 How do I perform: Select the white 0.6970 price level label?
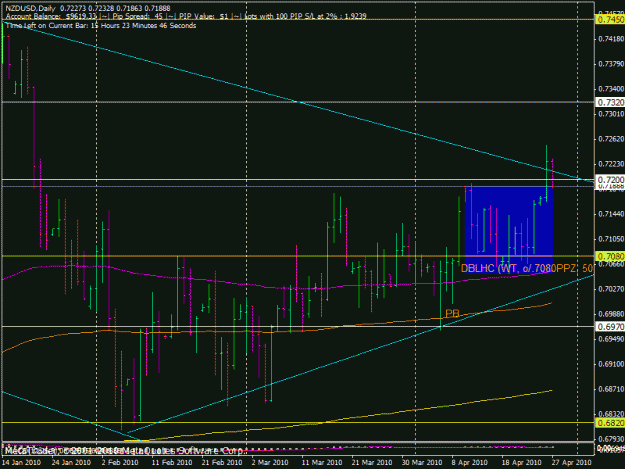609,327
